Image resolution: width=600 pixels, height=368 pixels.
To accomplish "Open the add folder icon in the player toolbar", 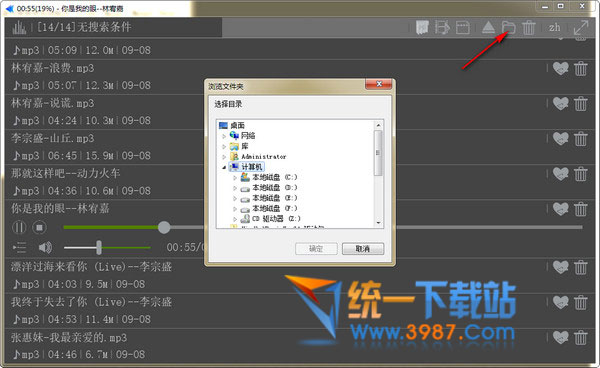I will [x=509, y=28].
